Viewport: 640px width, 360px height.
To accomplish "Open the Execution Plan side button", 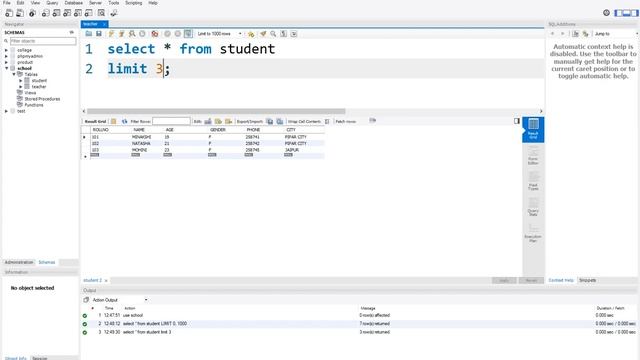I will (x=533, y=233).
